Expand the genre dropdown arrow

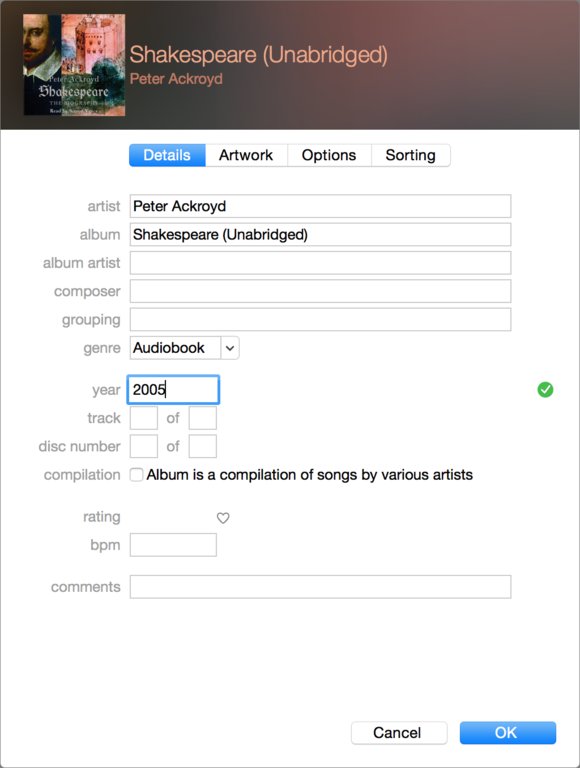pos(230,348)
